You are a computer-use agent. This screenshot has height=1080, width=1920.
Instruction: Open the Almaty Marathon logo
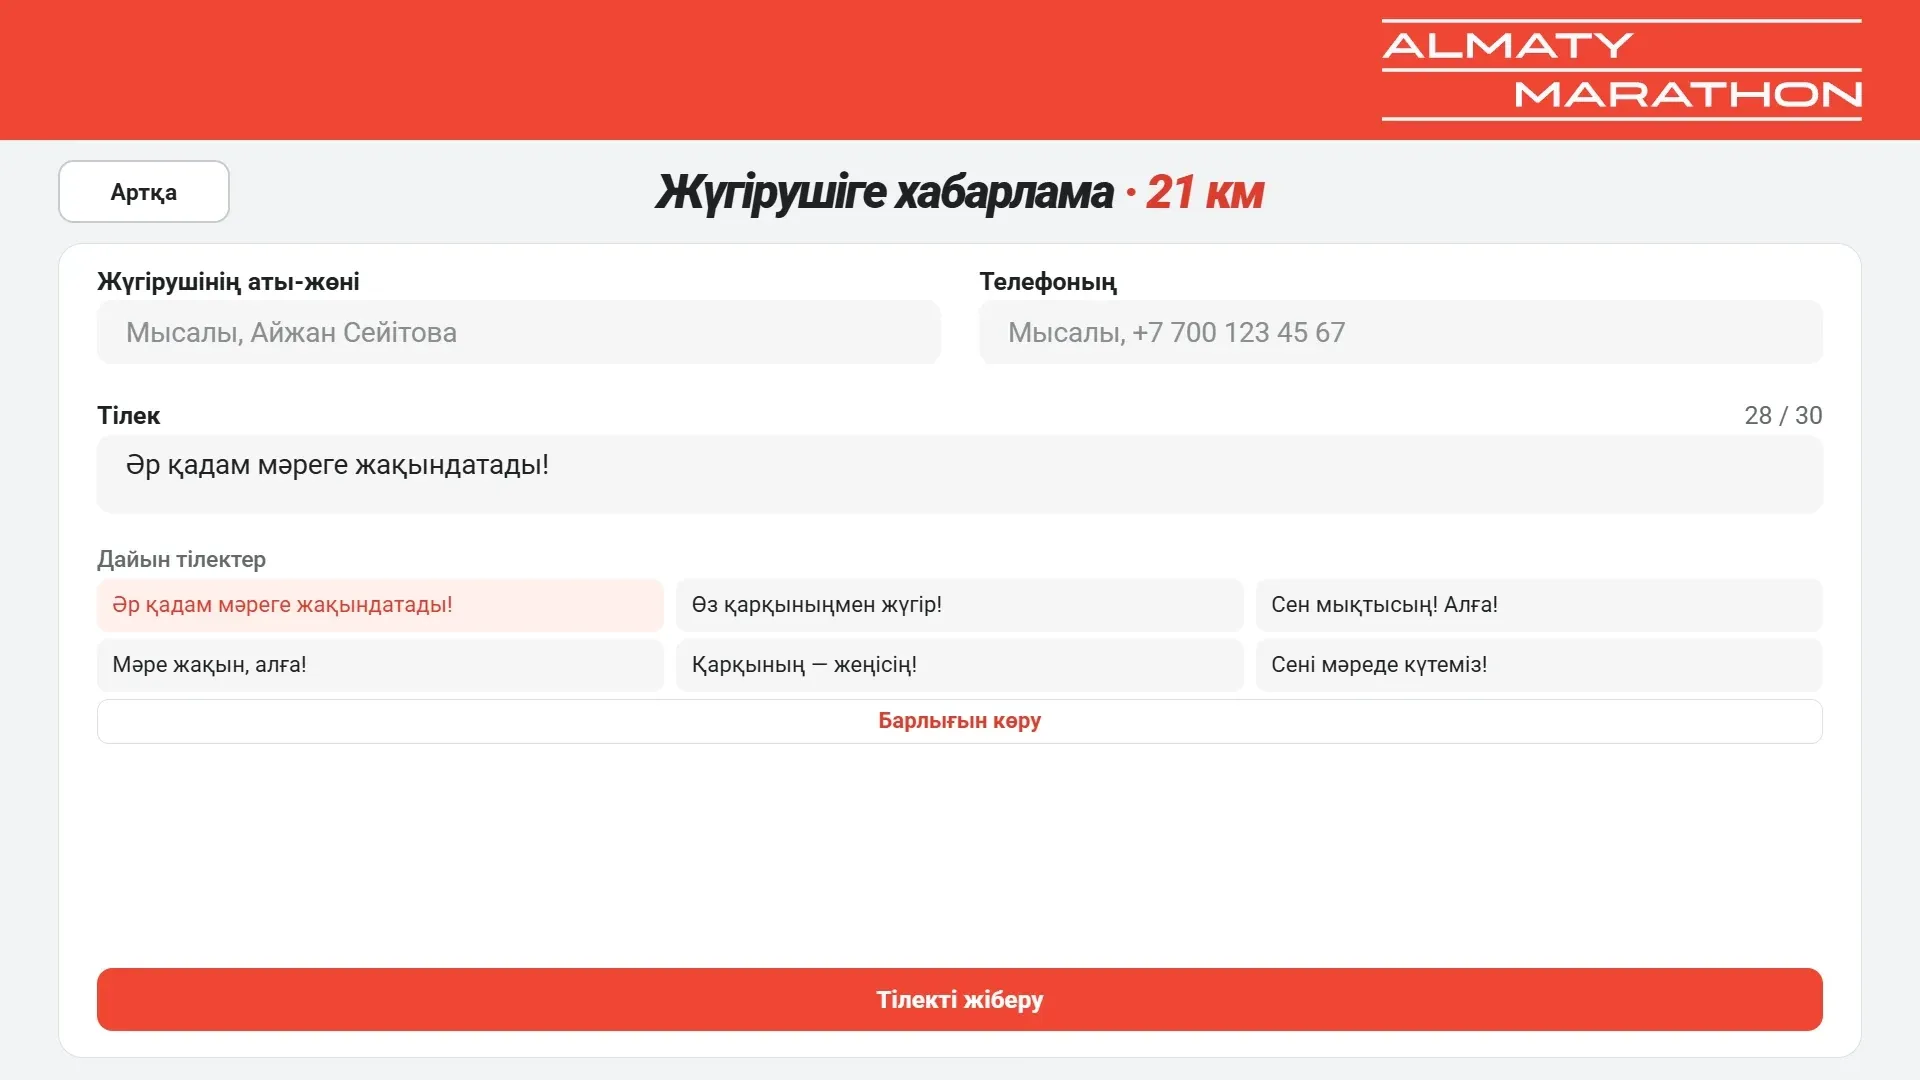coord(1621,70)
